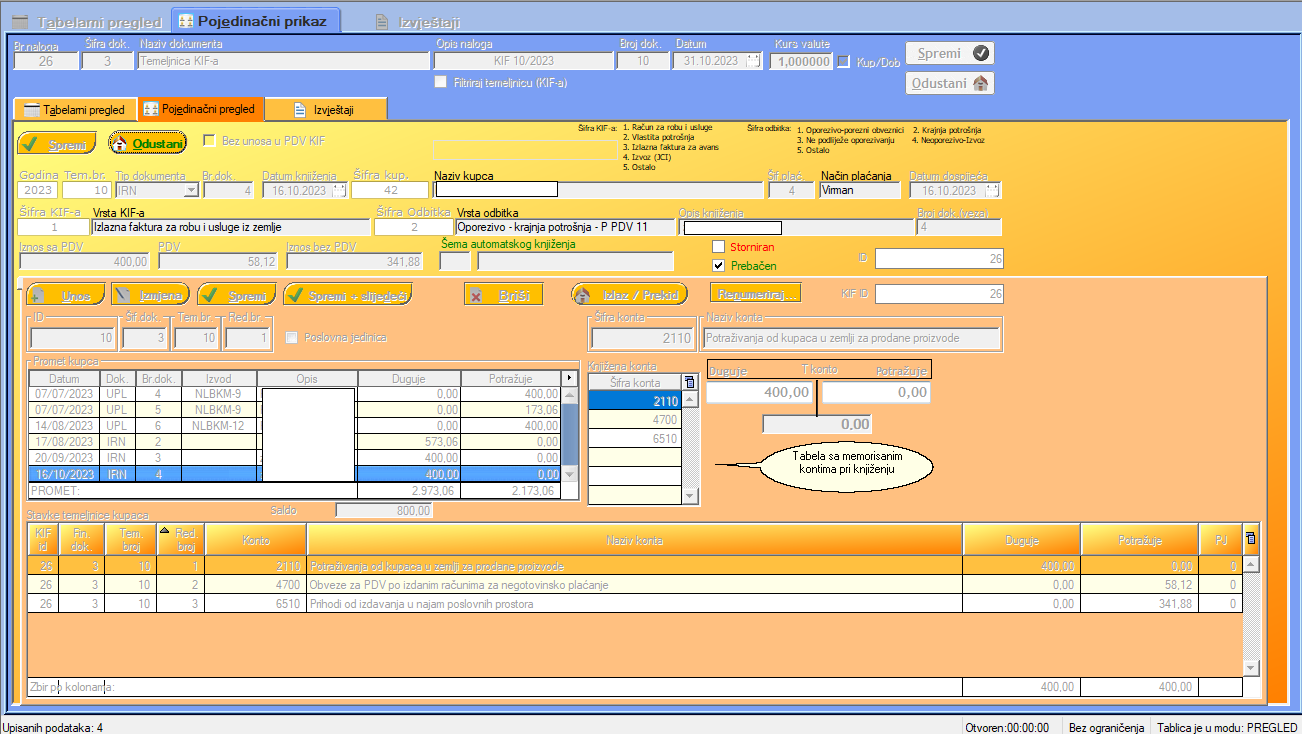Click the column-chooser icon in Knjižena konta header
Image resolution: width=1302 pixels, height=734 pixels.
(689, 382)
